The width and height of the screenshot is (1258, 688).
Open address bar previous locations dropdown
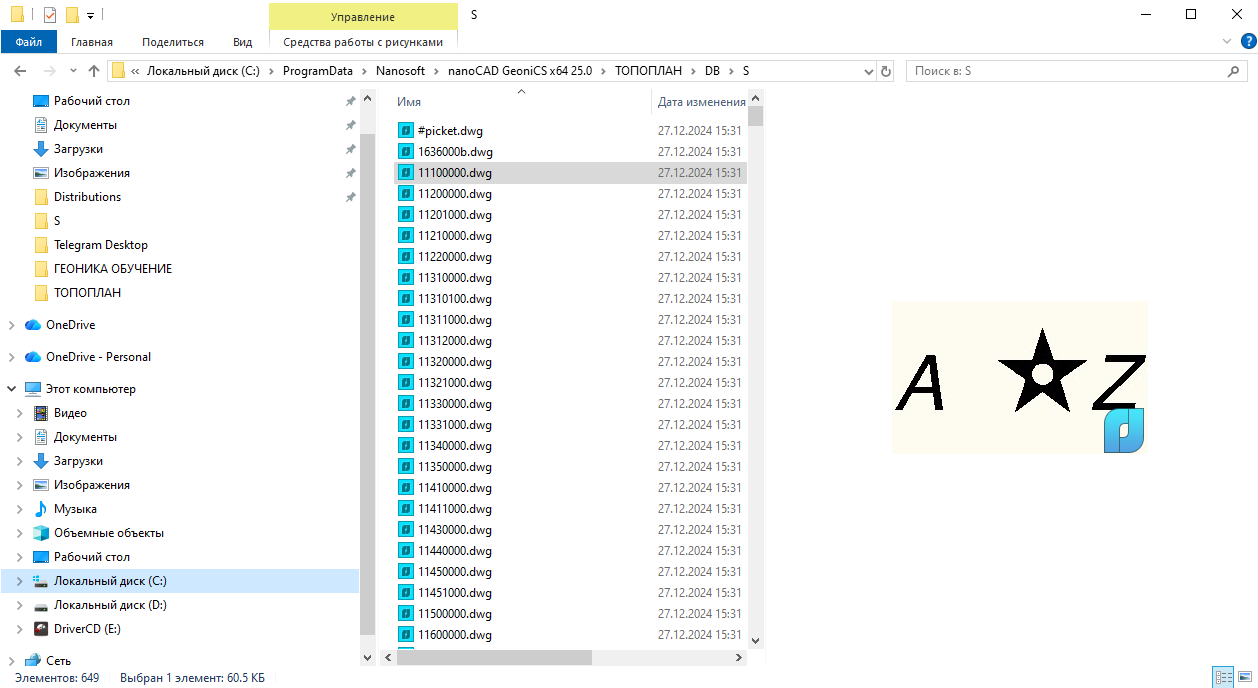tap(867, 71)
